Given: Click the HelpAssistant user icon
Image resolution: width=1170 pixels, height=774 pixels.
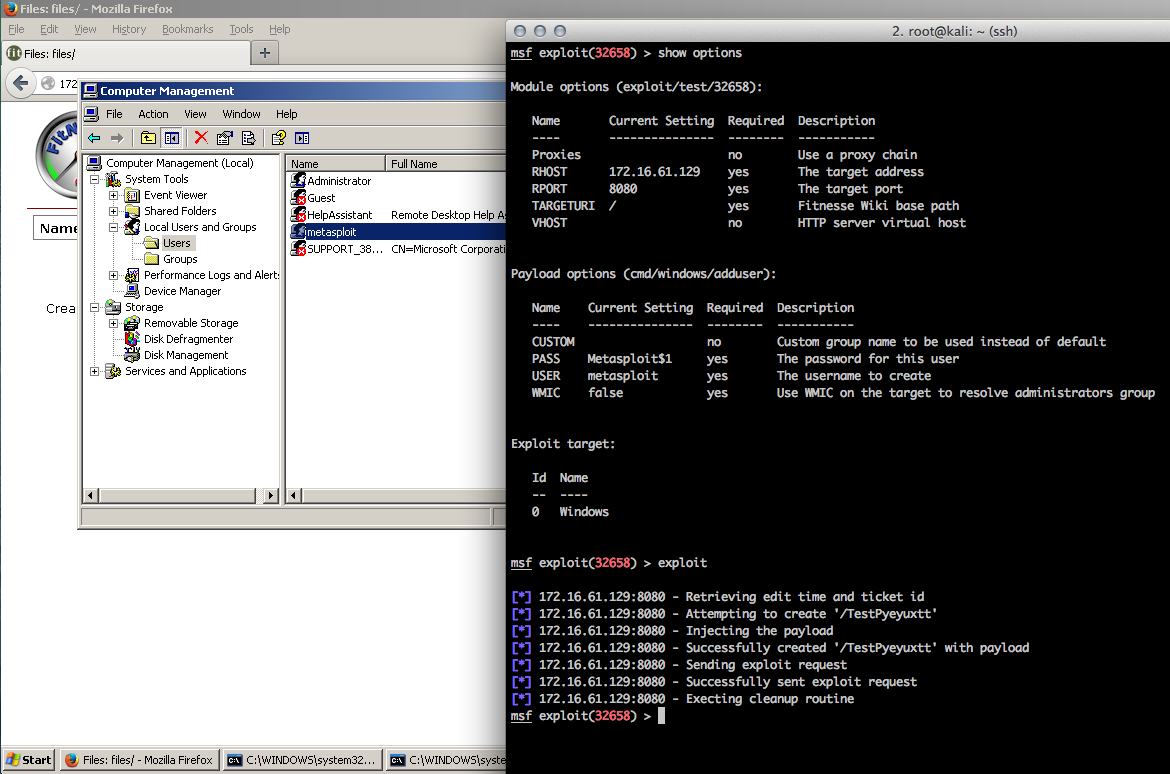Looking at the screenshot, I should point(298,215).
